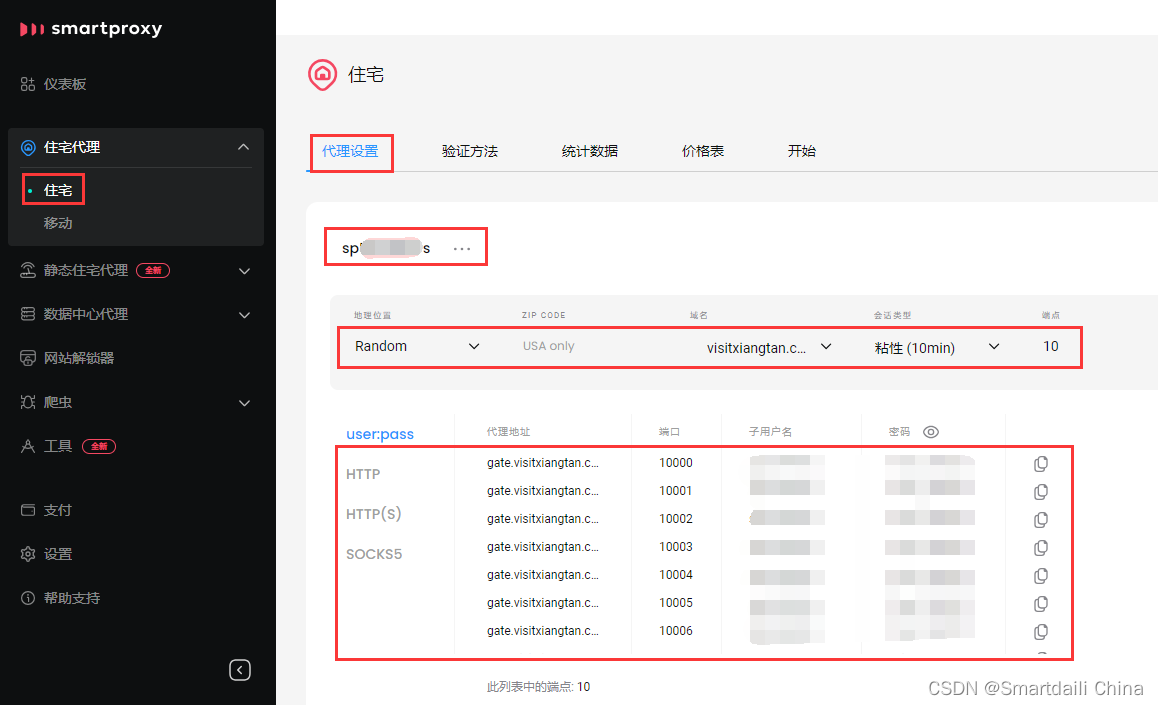Click the 代理地址 column header

508,432
